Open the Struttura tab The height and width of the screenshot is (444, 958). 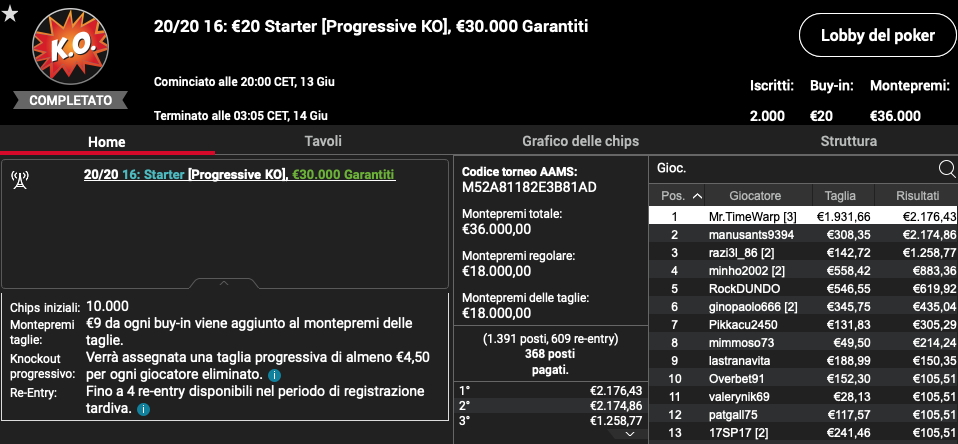[x=849, y=141]
